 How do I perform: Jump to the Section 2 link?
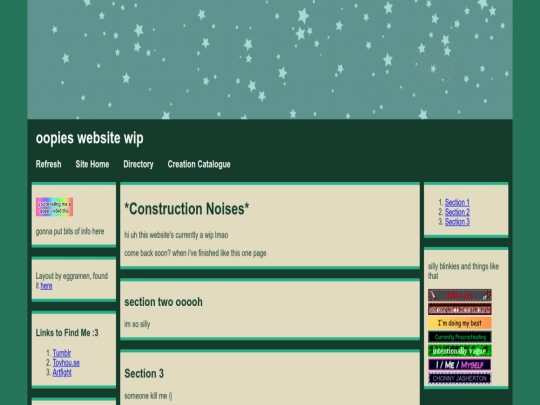pyautogui.click(x=457, y=212)
